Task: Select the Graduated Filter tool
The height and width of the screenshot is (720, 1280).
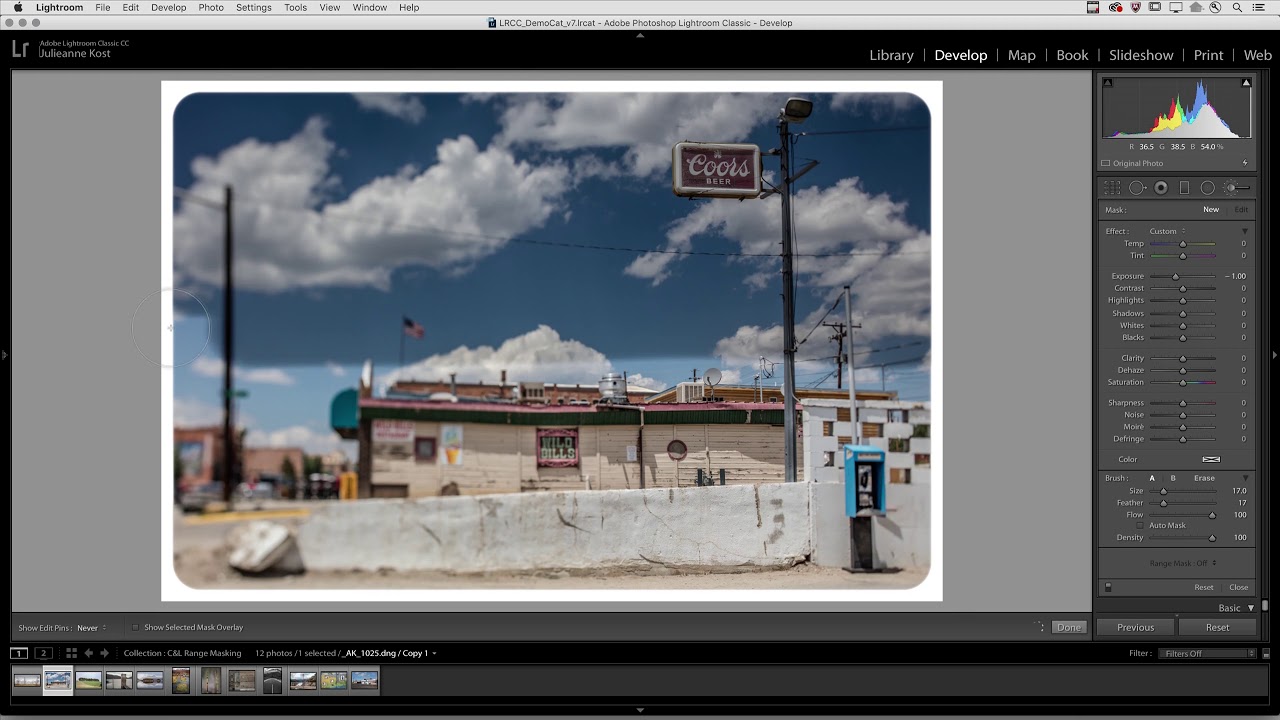Action: (1184, 188)
